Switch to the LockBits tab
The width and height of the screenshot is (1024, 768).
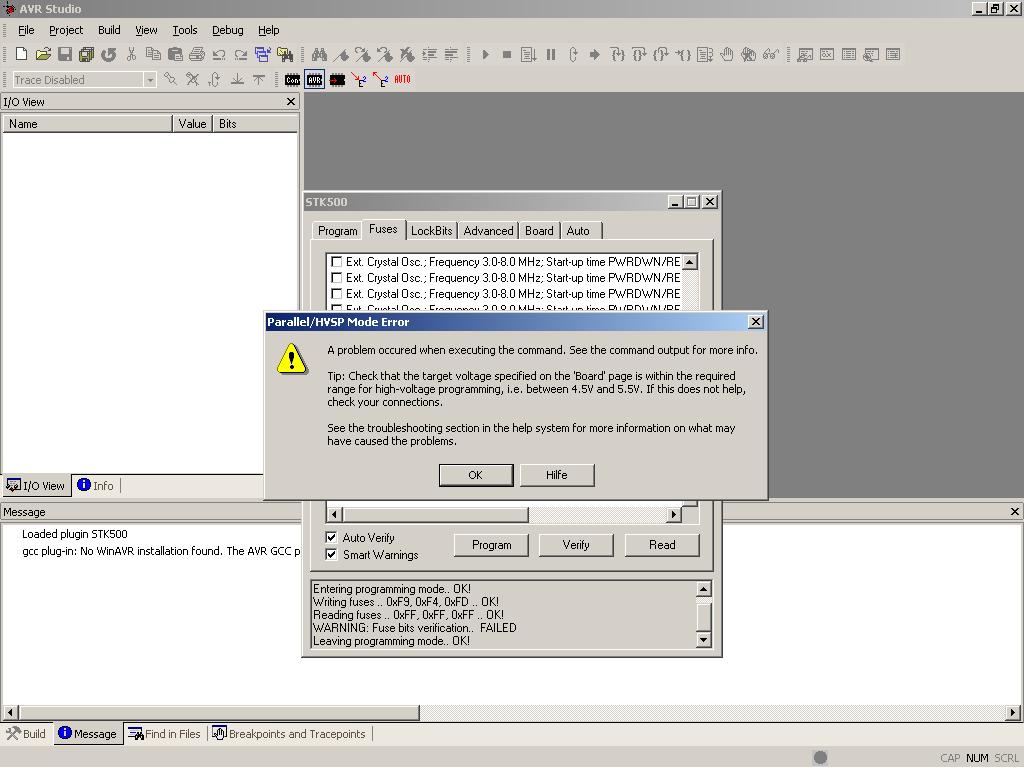431,231
